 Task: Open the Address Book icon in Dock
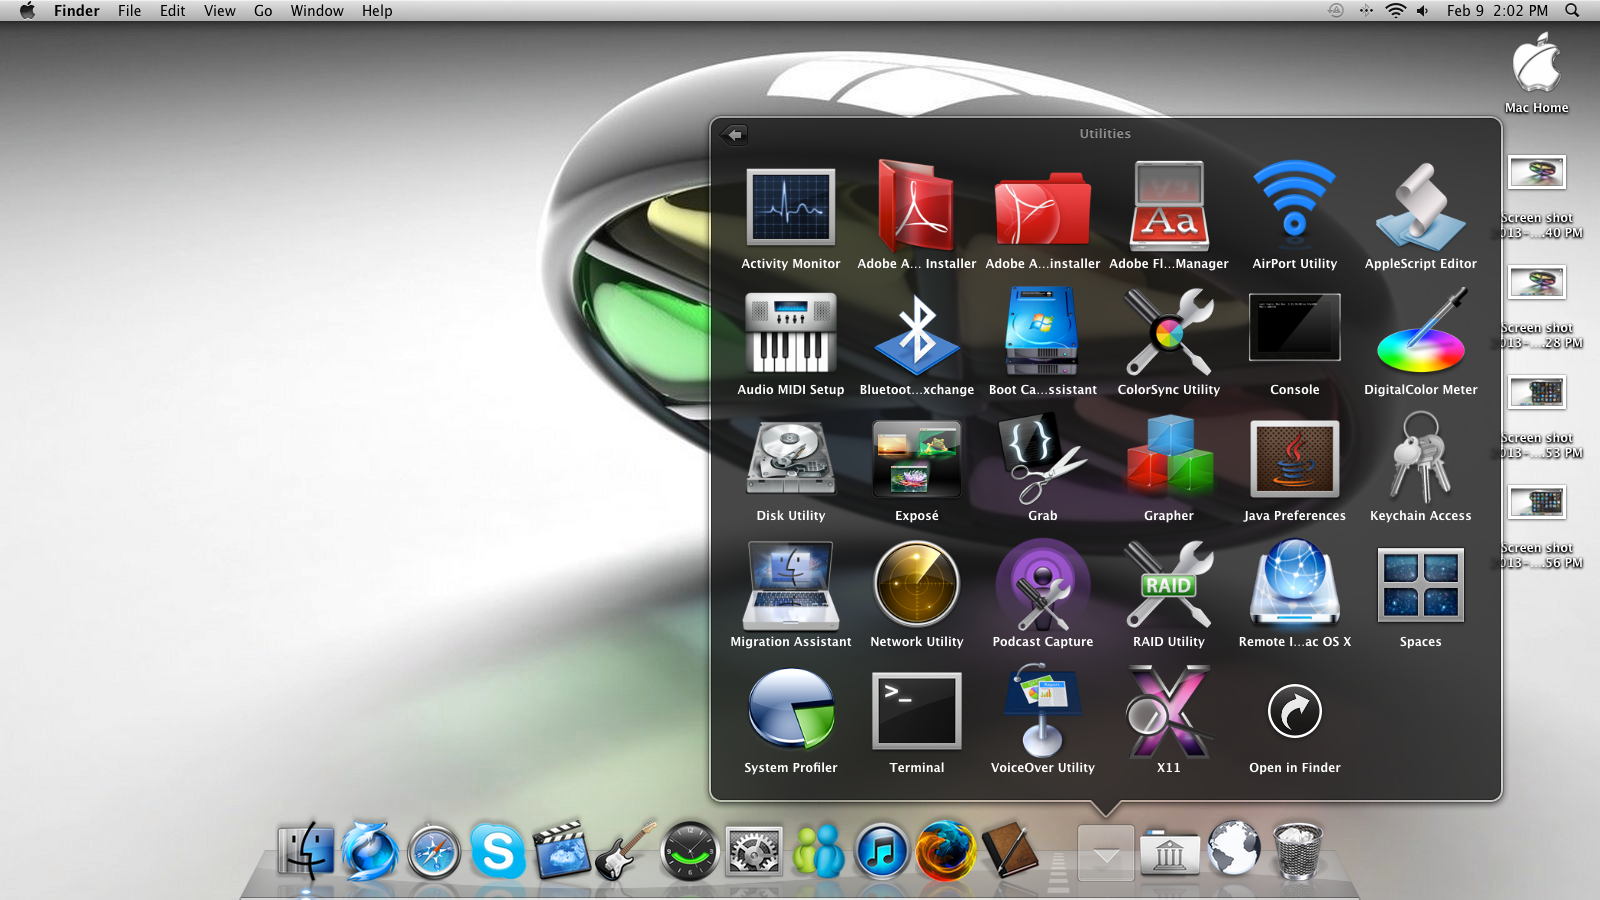point(1010,850)
